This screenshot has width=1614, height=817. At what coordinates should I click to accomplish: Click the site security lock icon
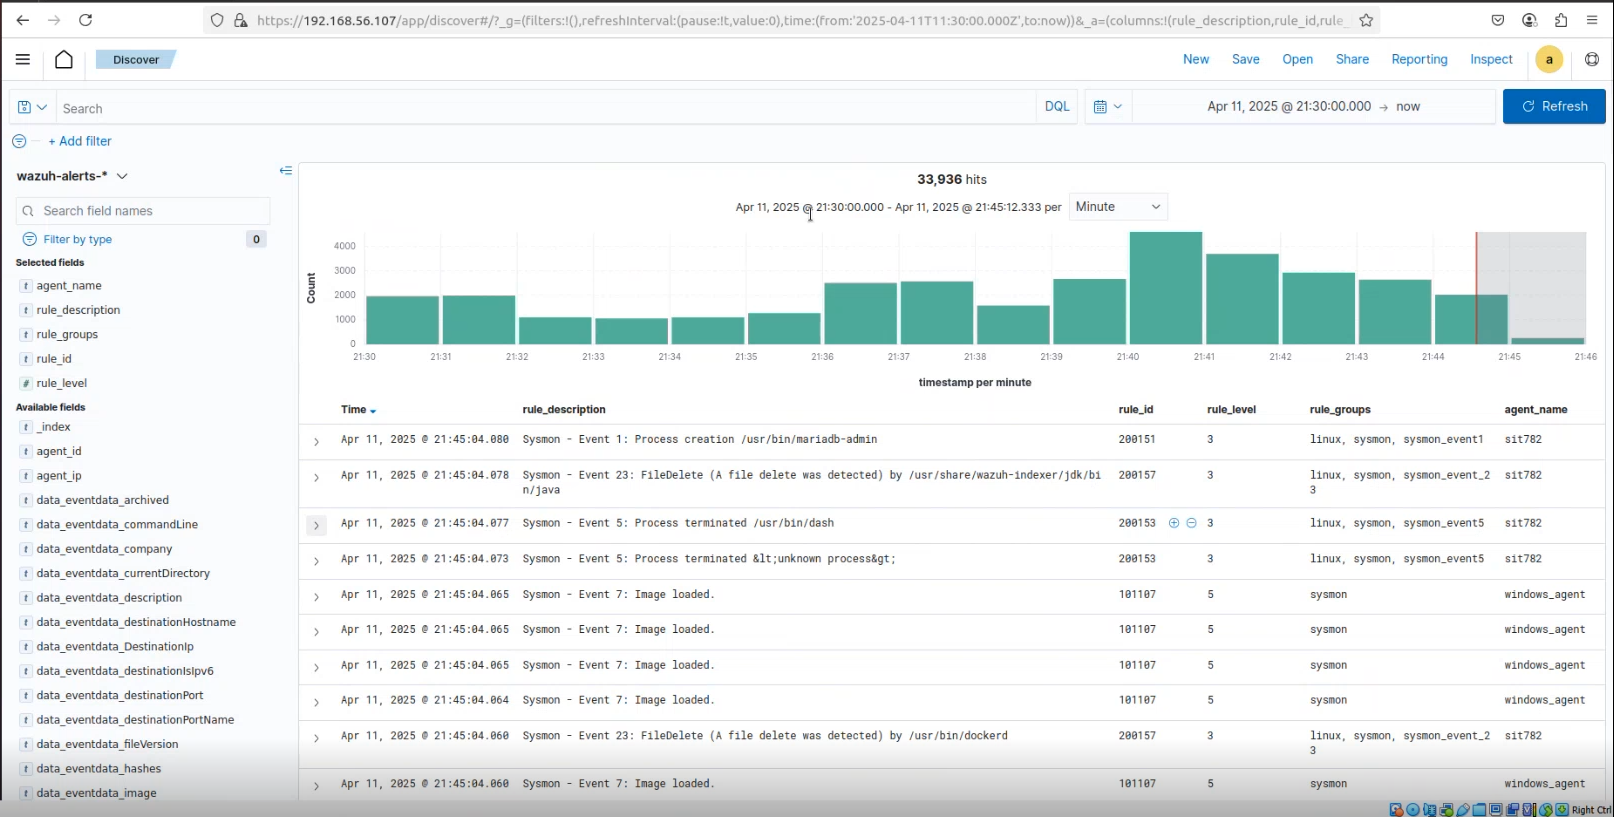(241, 20)
